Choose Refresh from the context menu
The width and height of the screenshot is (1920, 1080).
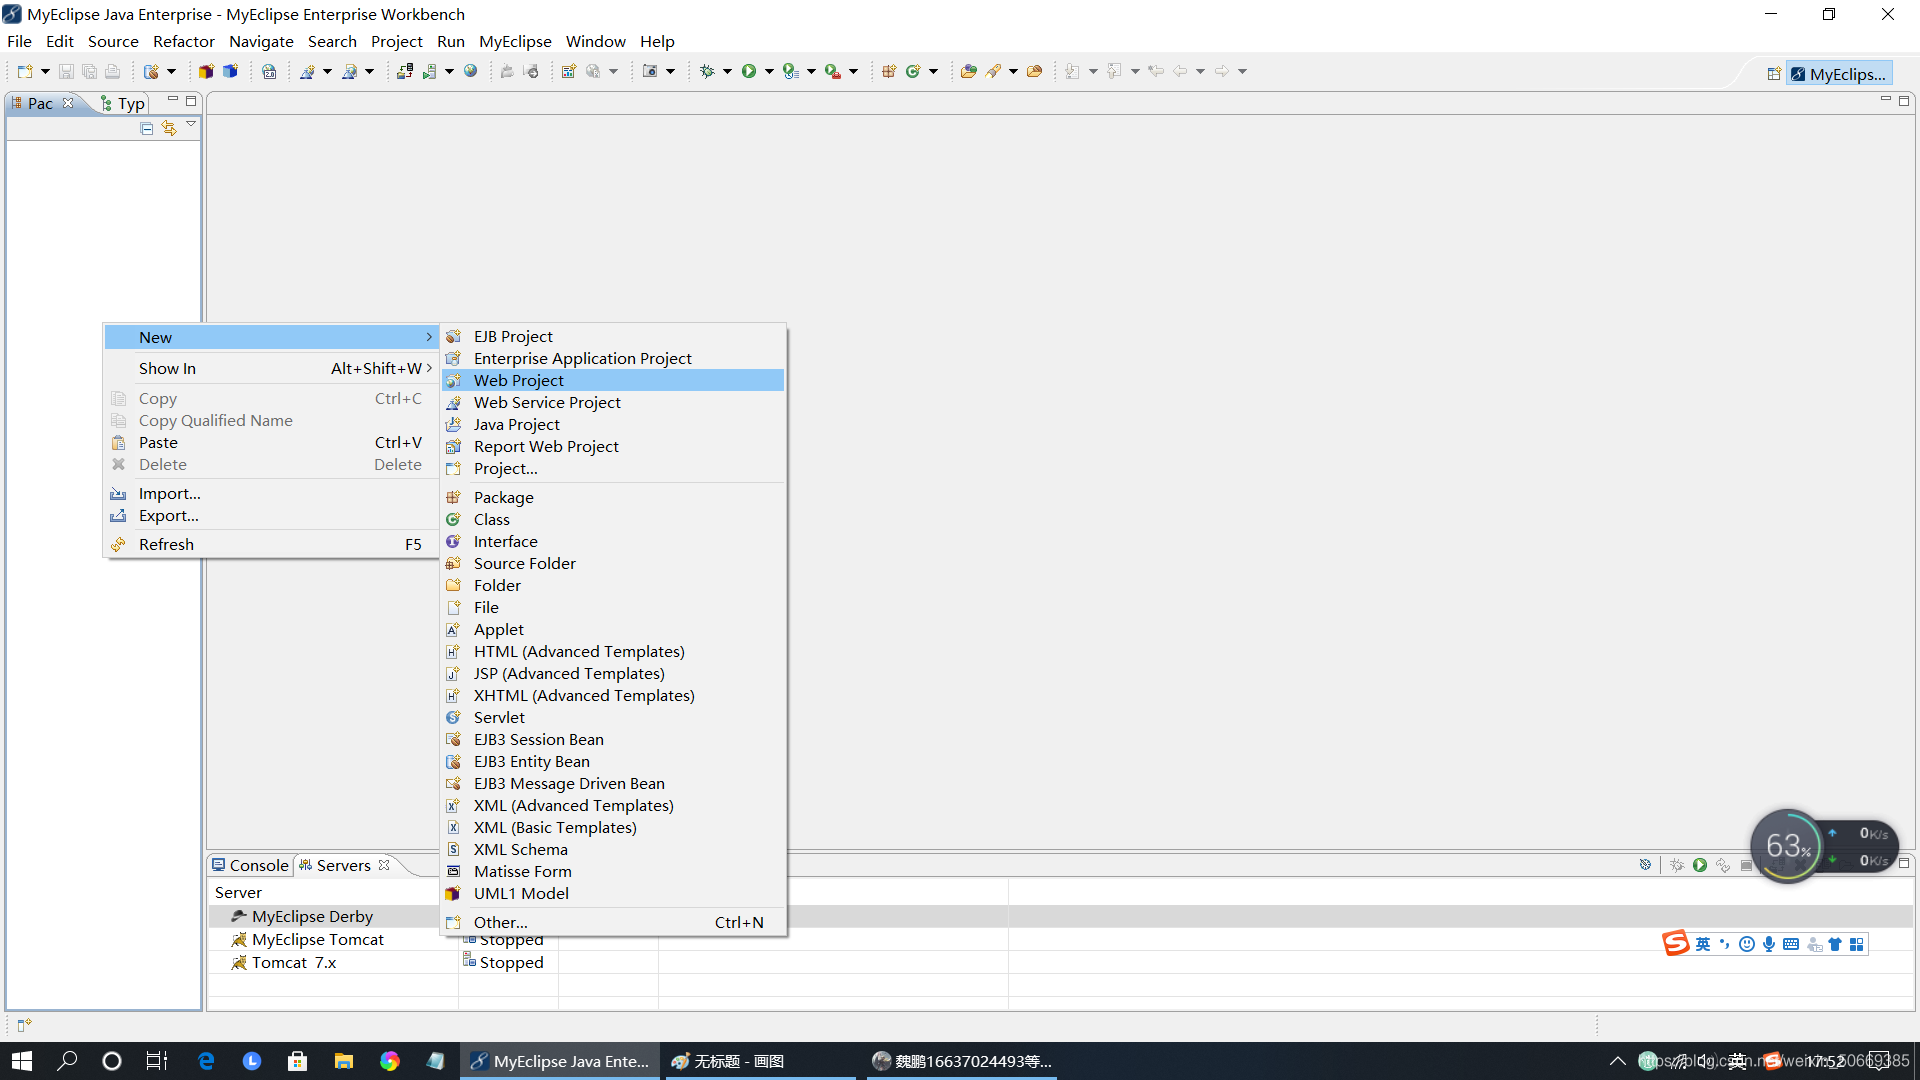point(271,544)
